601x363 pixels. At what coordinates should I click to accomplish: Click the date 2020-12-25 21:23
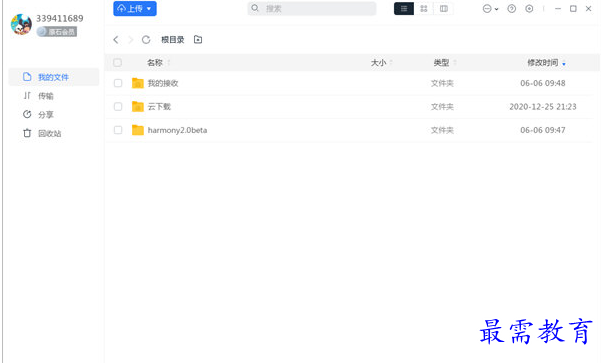(x=543, y=107)
